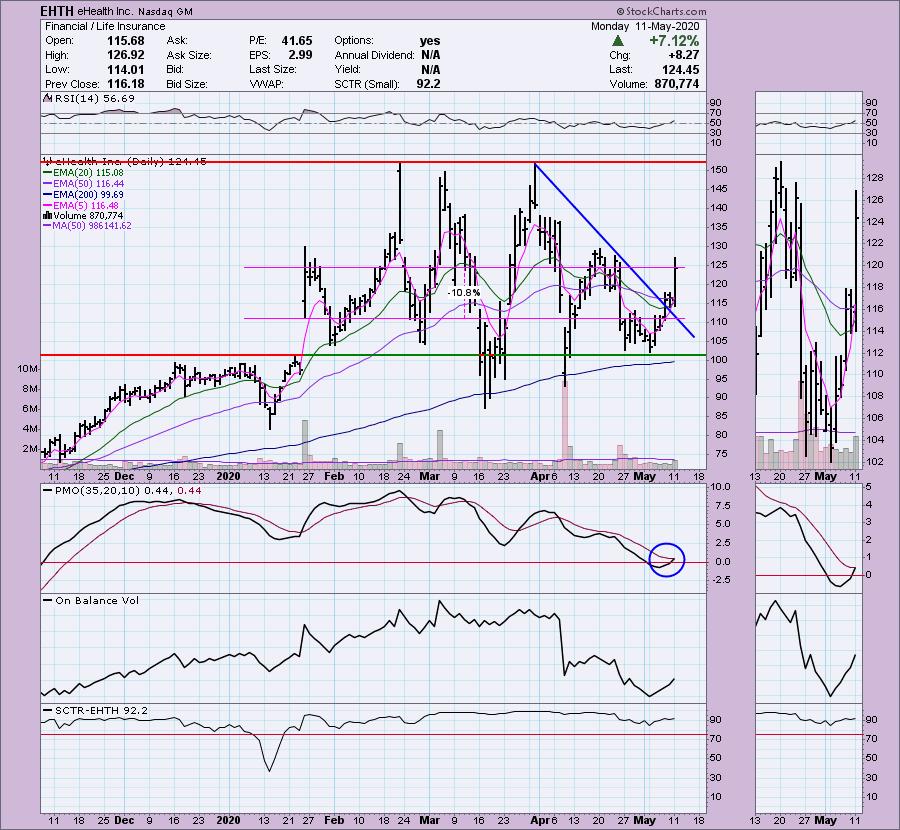Click the Prev Close value 116.18

coord(126,84)
